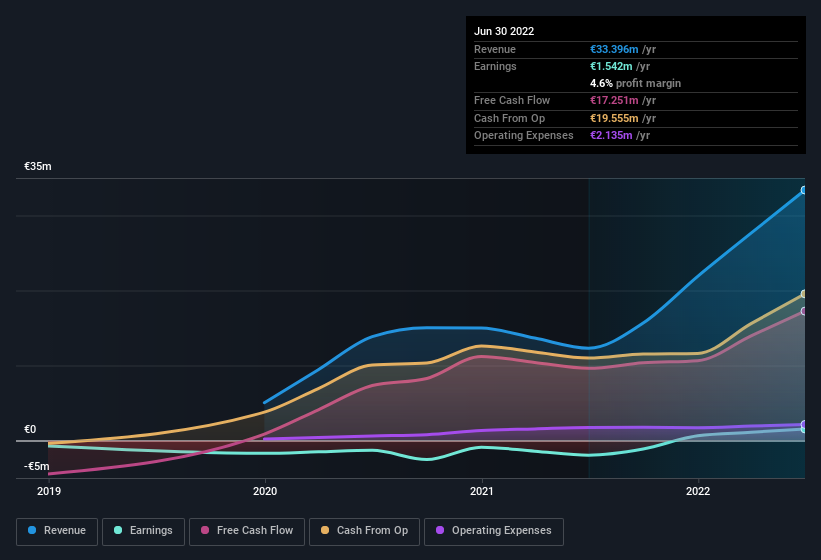Viewport: 821px width, 560px height.
Task: Click the €33.396m revenue value
Action: point(614,49)
